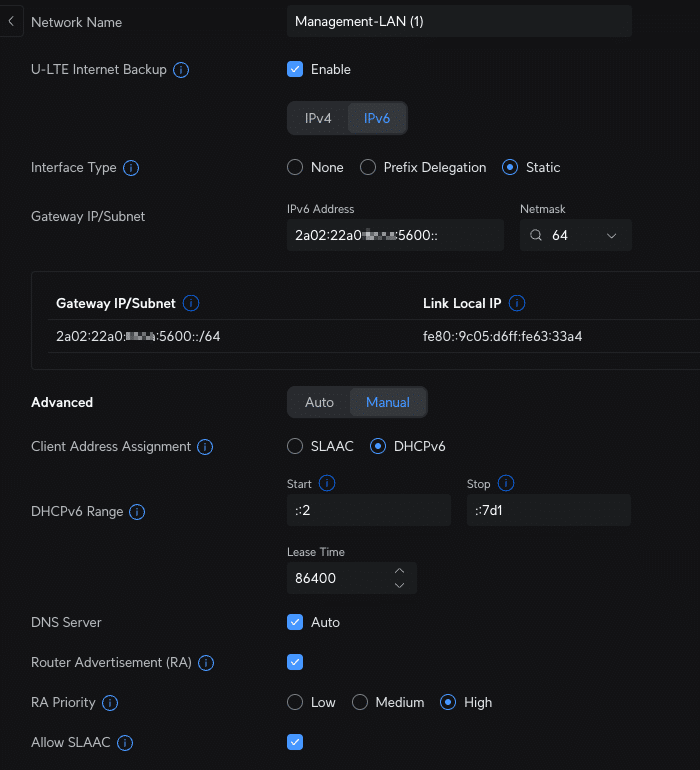This screenshot has width=700, height=770.
Task: Switch Advanced setting to Auto
Action: pos(319,402)
